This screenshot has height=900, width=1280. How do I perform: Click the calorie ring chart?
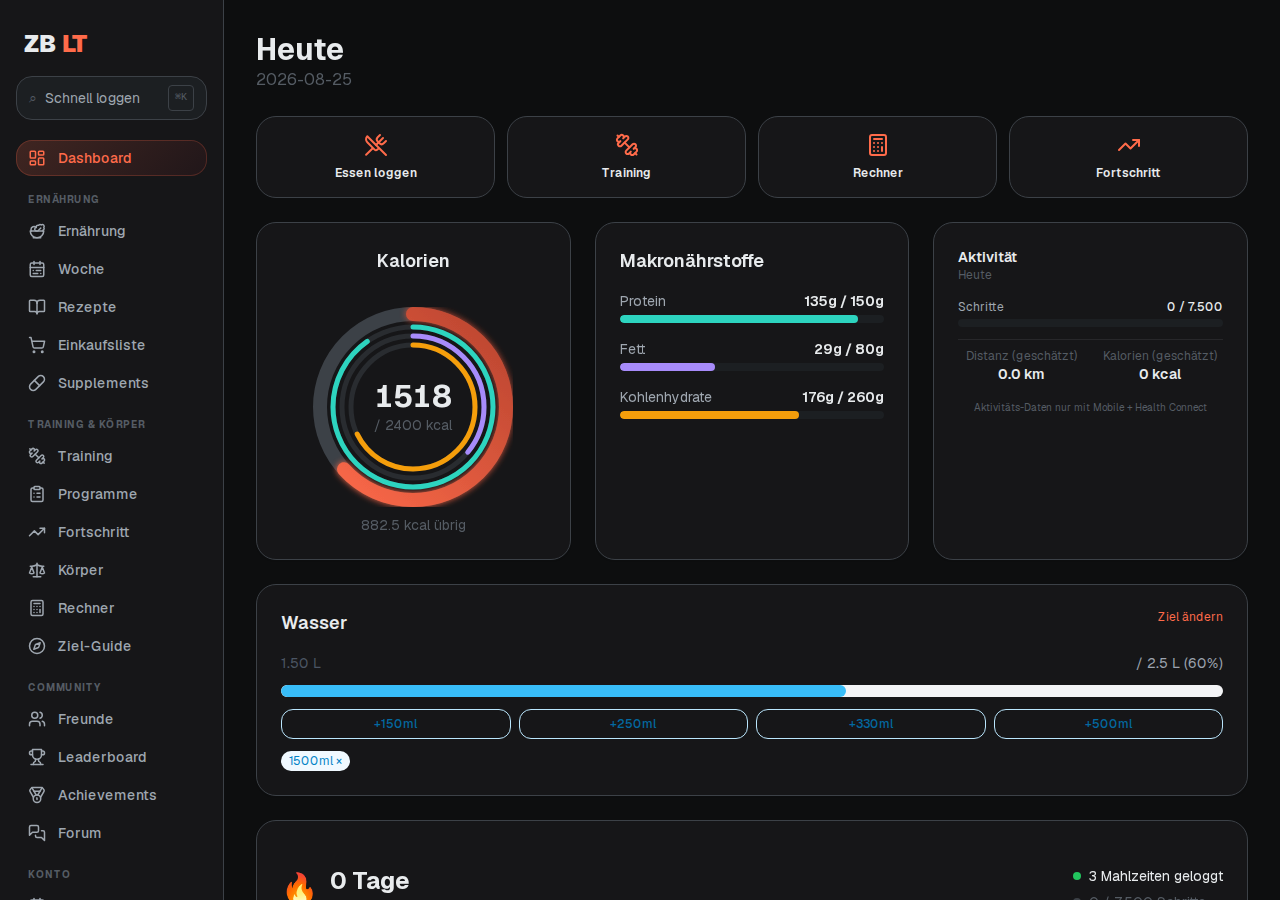pyautogui.click(x=413, y=407)
